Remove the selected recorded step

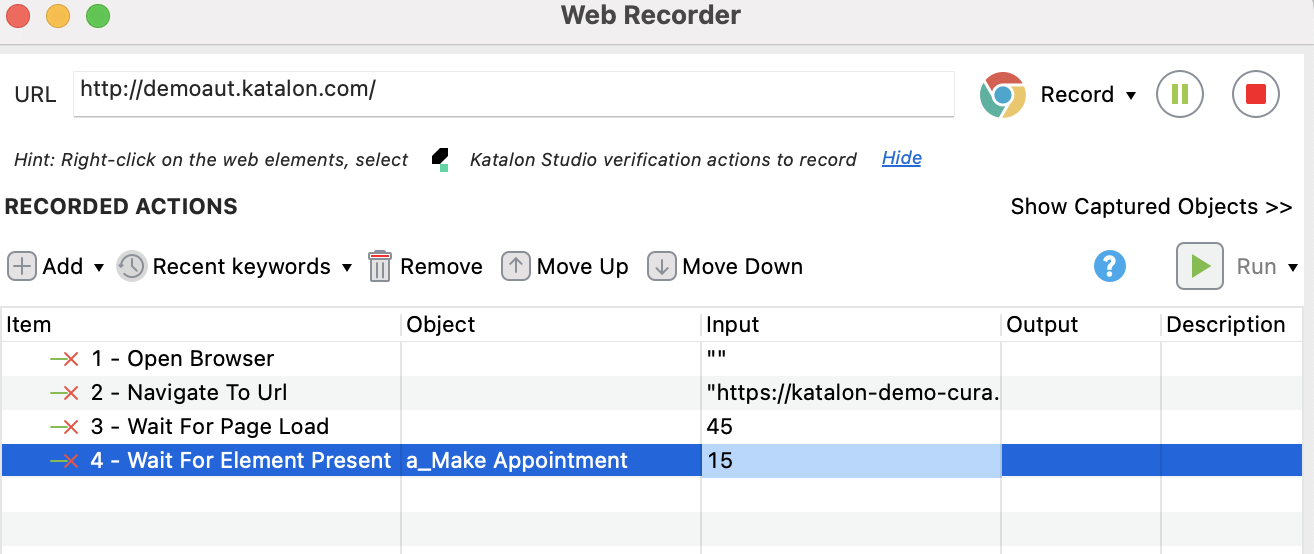point(426,267)
